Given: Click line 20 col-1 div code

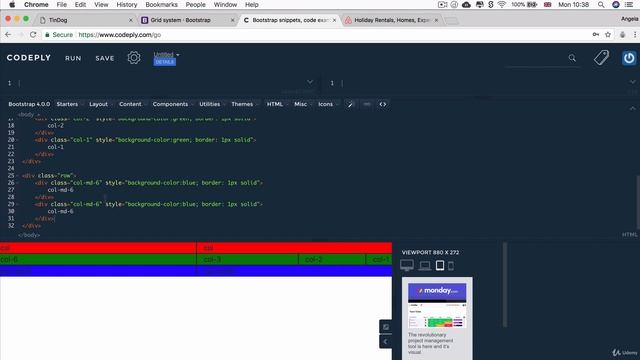Looking at the screenshot, I should point(146,140).
